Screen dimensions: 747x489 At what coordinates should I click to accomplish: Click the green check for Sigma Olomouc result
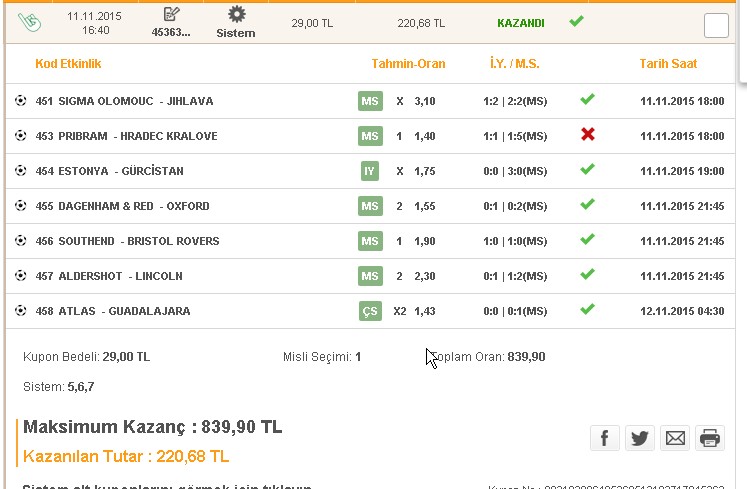click(x=587, y=99)
